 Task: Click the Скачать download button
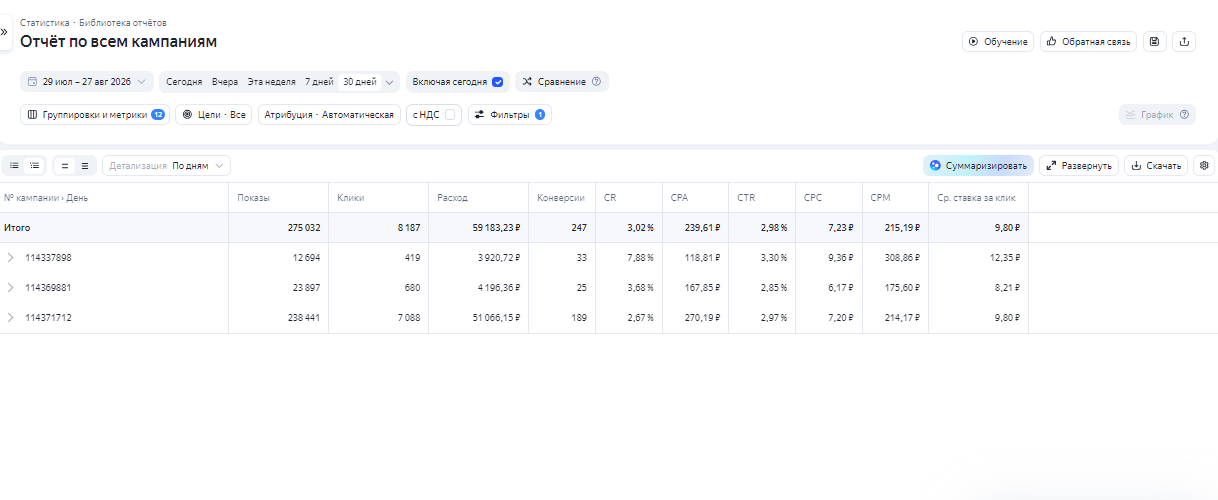pos(1156,165)
